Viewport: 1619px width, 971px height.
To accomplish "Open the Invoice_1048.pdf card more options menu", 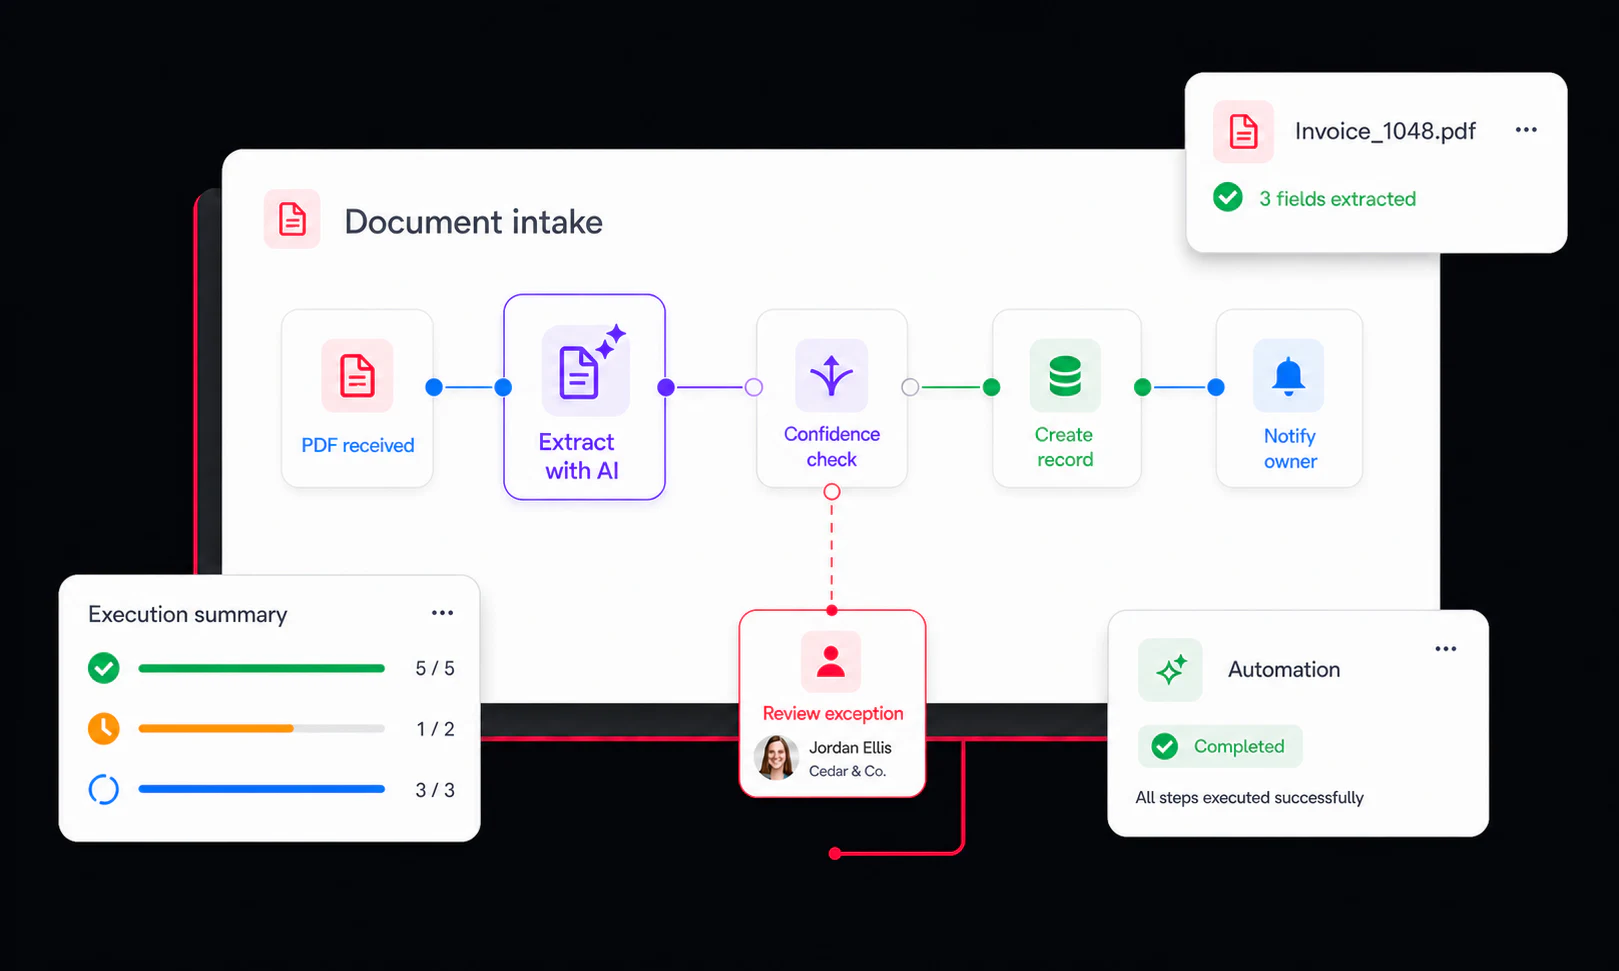I will coord(1526,130).
